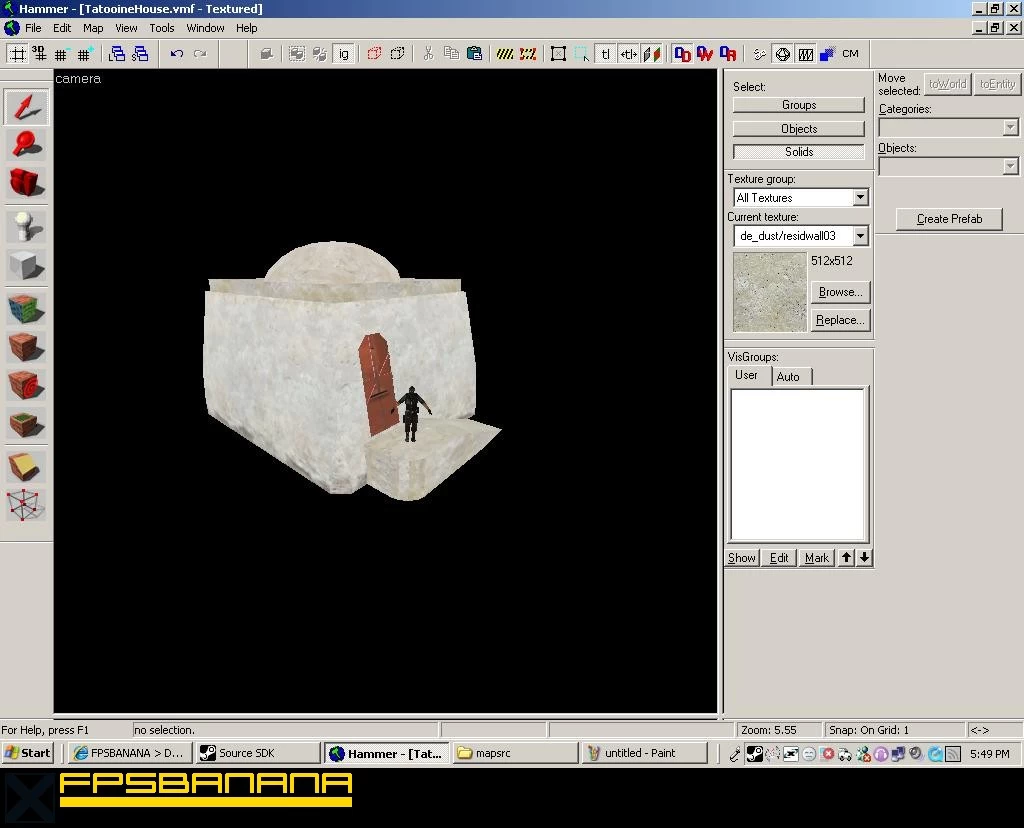Viewport: 1024px width, 828px height.
Task: Select the Clipping tool
Action: (26, 467)
